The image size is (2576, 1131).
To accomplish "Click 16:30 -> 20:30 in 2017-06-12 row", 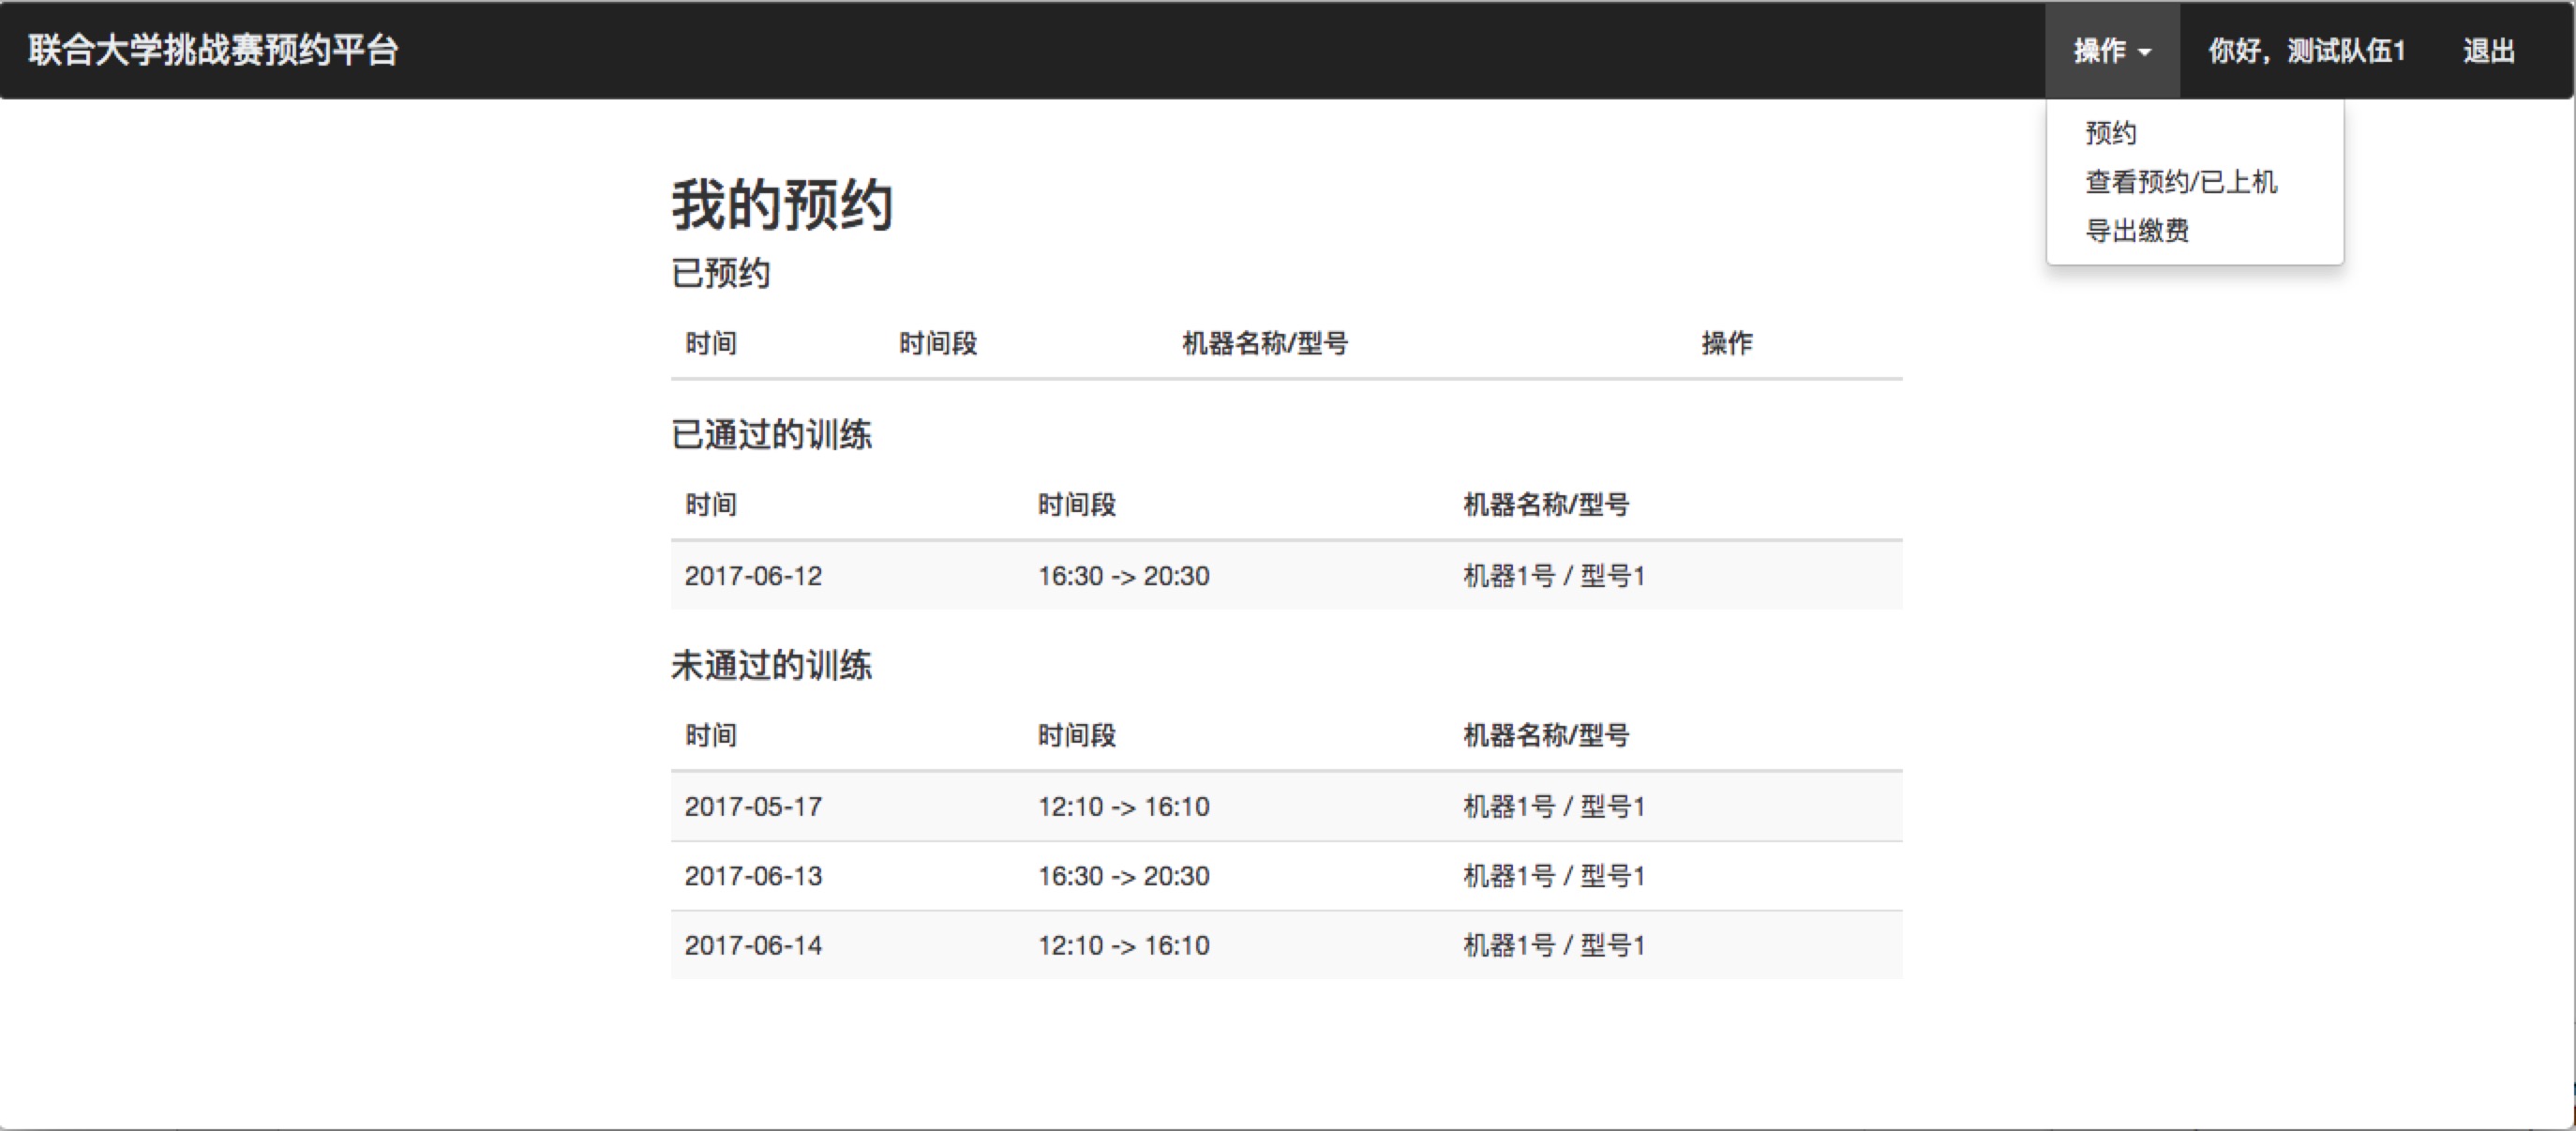I will [x=1123, y=576].
